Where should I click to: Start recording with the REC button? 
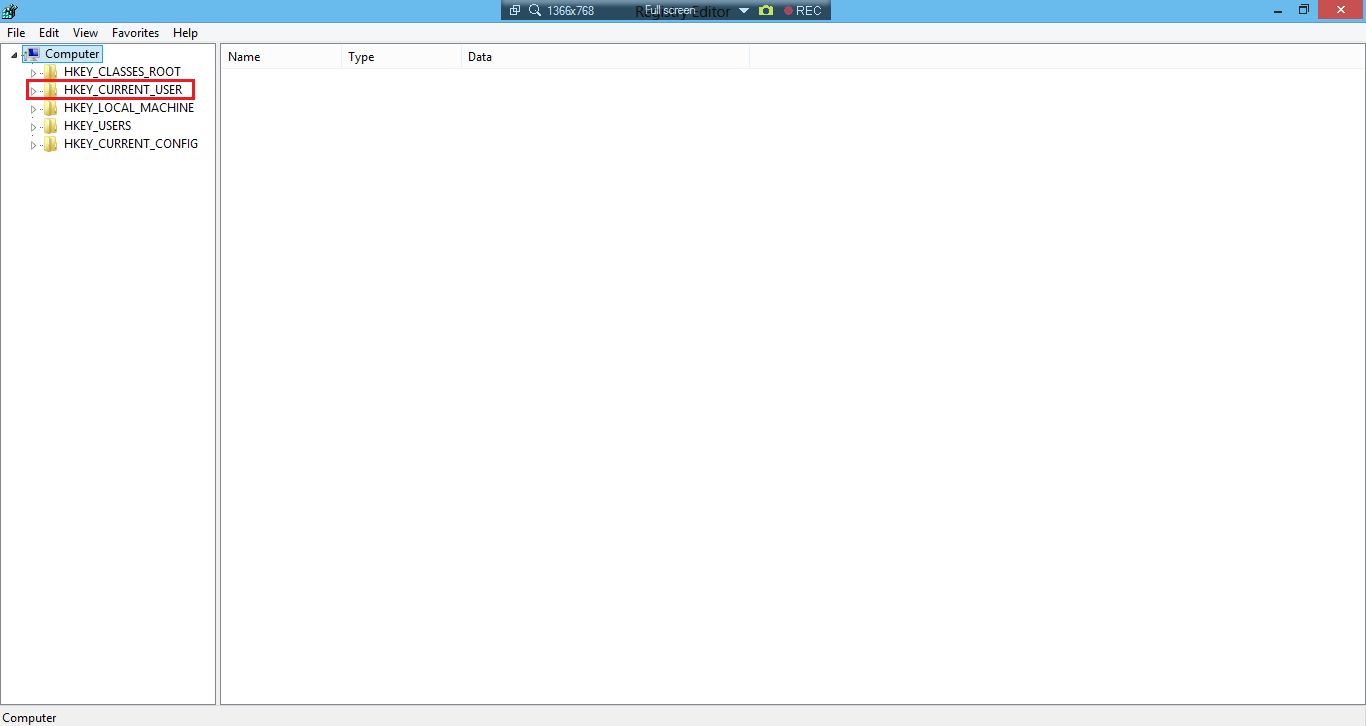click(x=803, y=11)
